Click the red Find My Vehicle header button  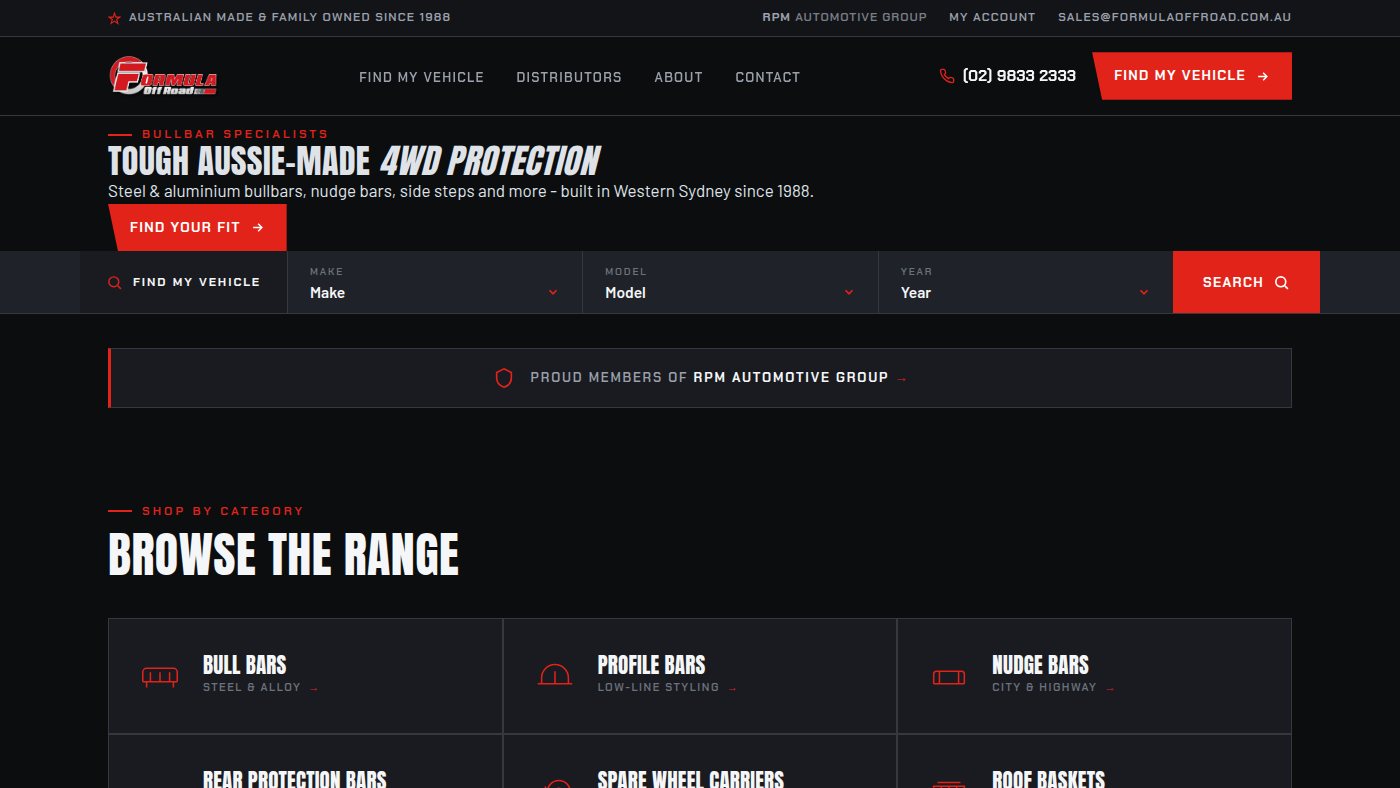click(x=1192, y=76)
